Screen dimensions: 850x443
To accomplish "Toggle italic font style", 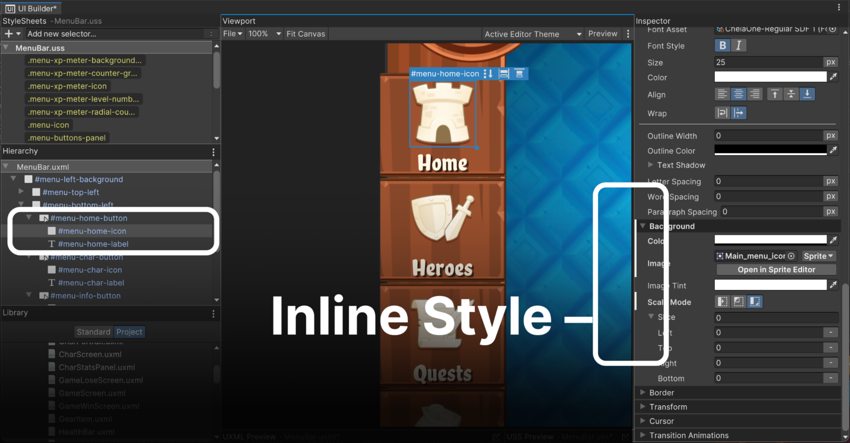I will tap(739, 46).
